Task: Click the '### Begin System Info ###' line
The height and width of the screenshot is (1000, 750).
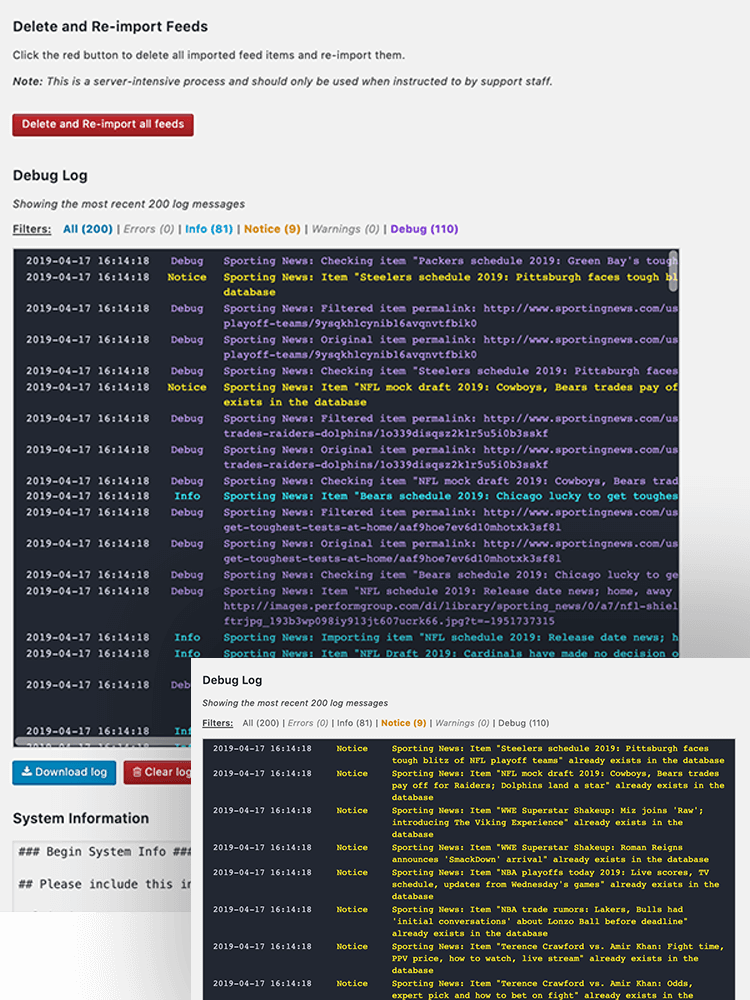Action: tap(105, 852)
